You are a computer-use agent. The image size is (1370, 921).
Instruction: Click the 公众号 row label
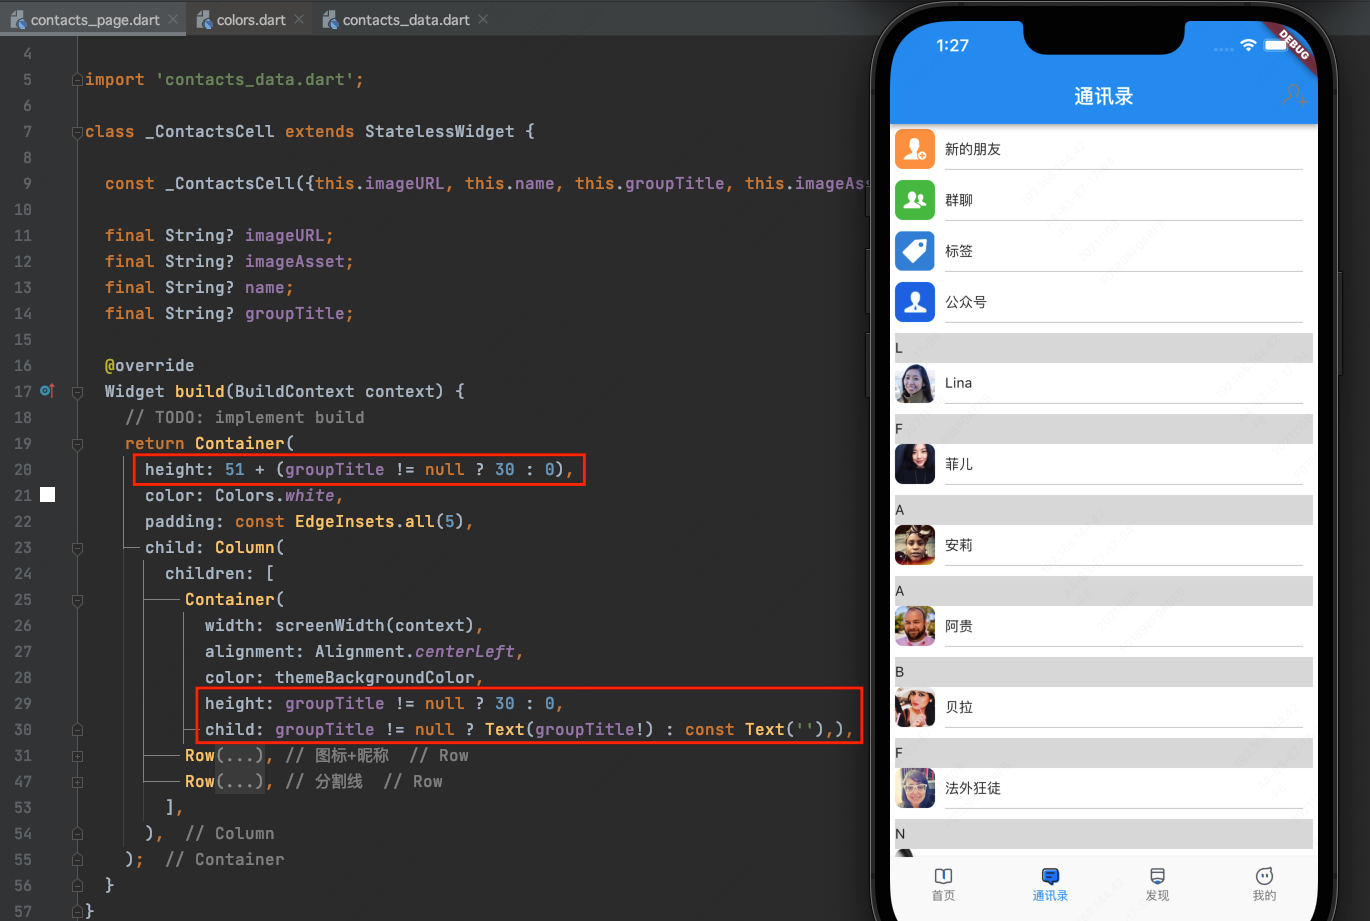click(x=966, y=302)
